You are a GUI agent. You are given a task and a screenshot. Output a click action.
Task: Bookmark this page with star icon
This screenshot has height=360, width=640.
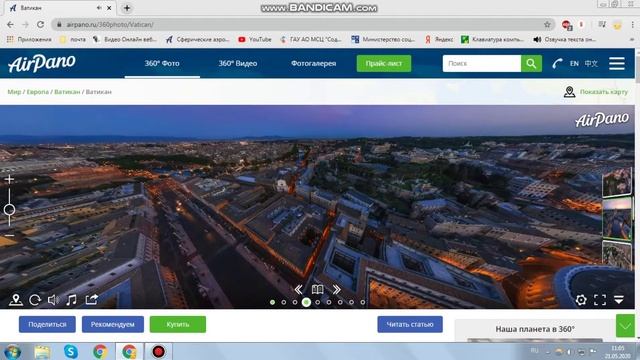coord(547,24)
